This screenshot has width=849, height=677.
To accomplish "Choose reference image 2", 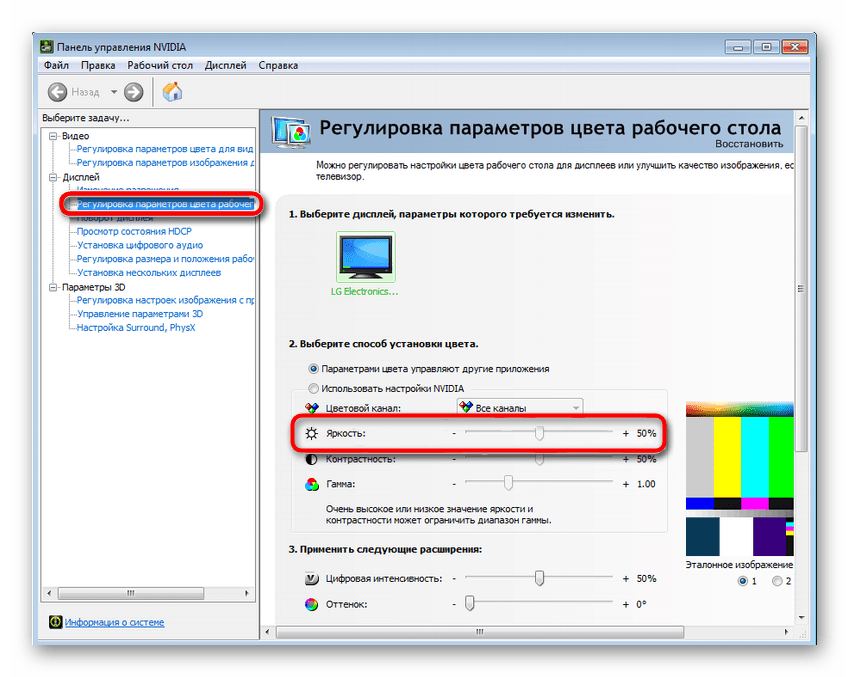I will coord(777,581).
